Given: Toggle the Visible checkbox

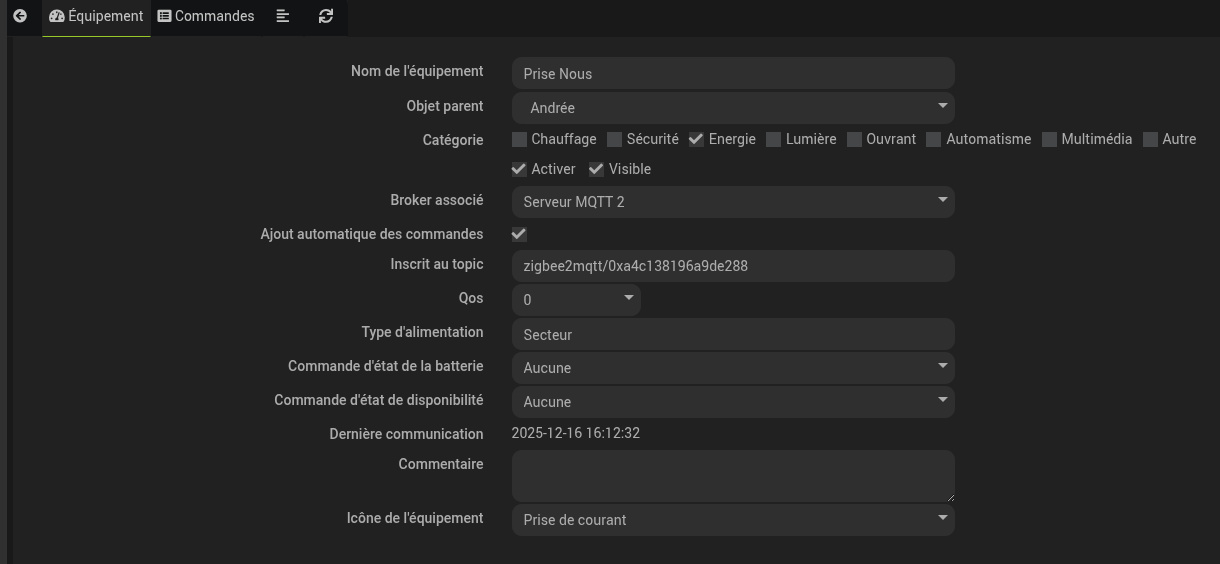Looking at the screenshot, I should click(597, 169).
